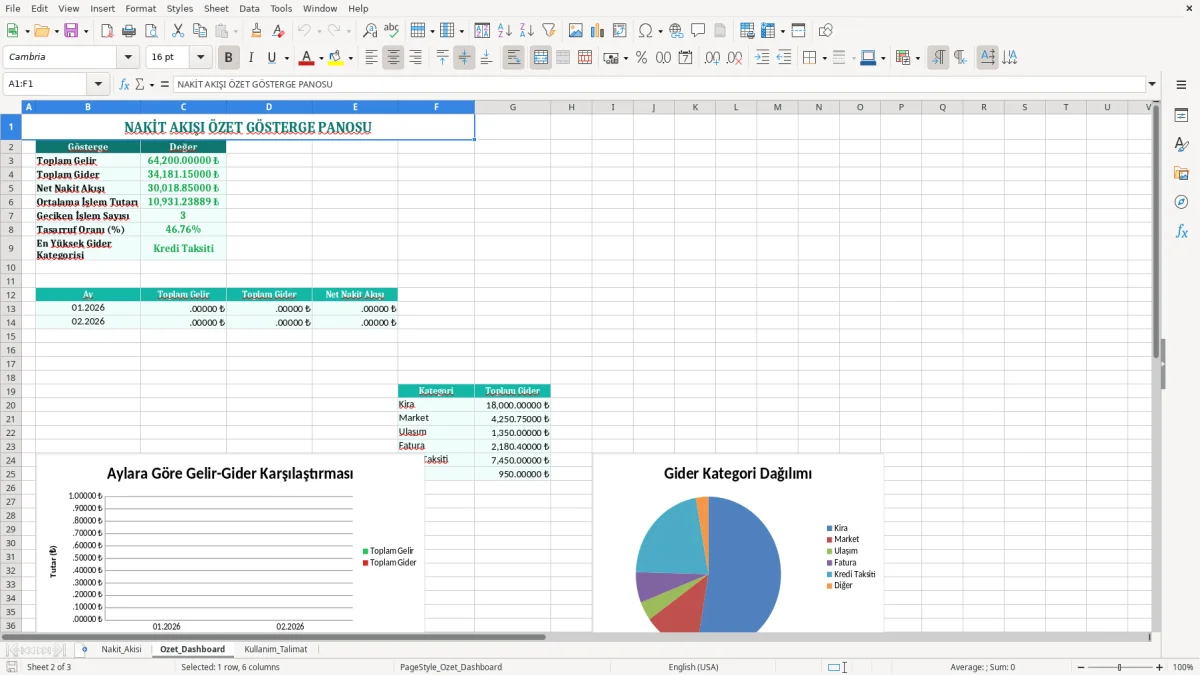Open the sidebar Functions panel

1181,231
